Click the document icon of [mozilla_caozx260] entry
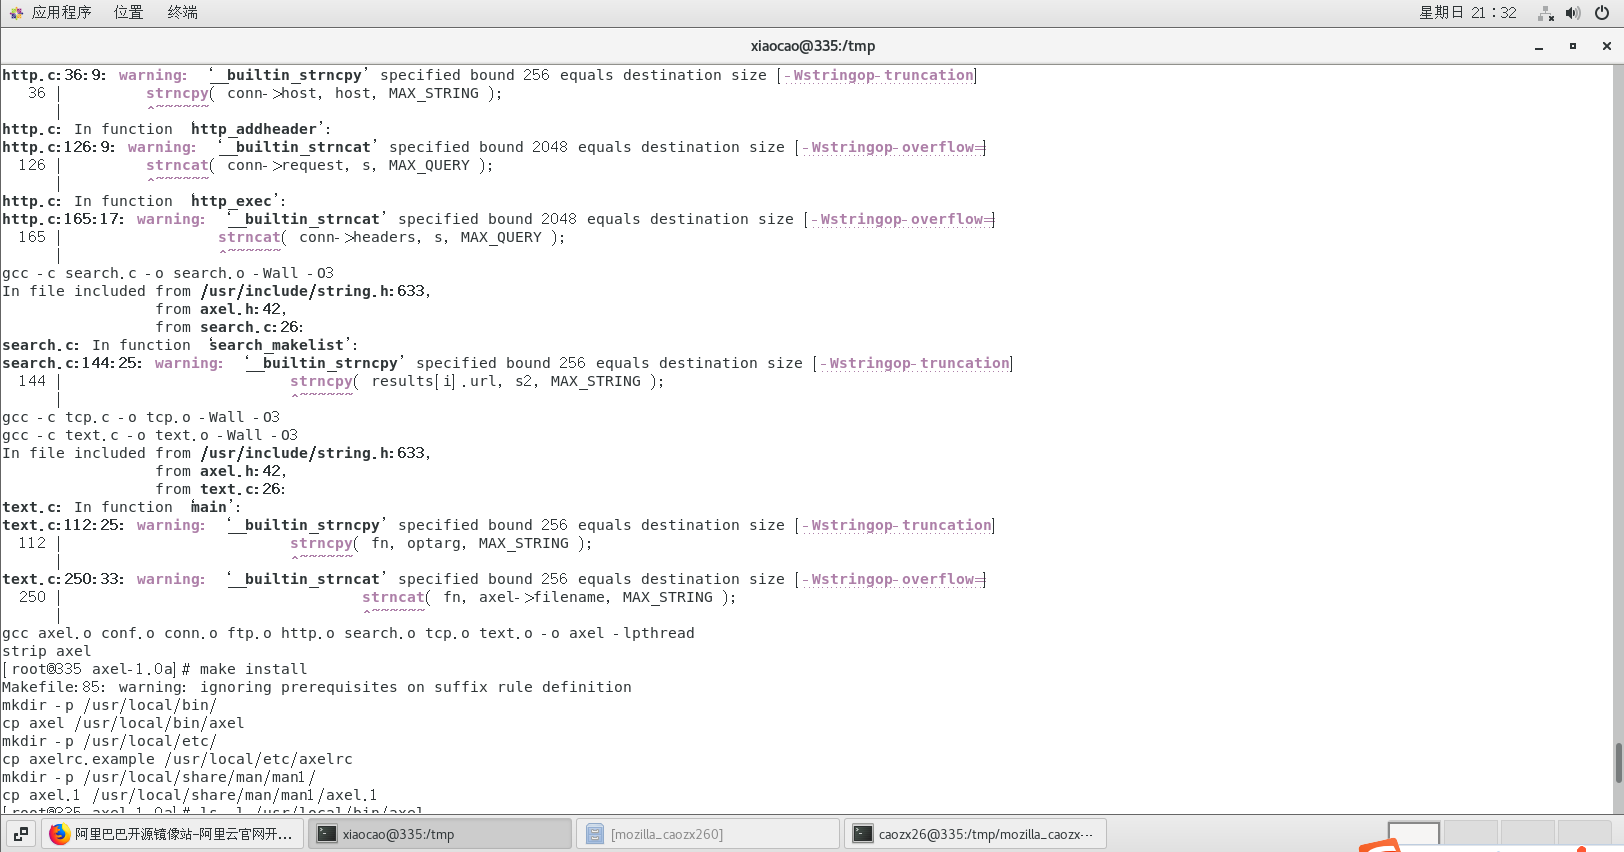This screenshot has width=1624, height=852. coord(595,833)
